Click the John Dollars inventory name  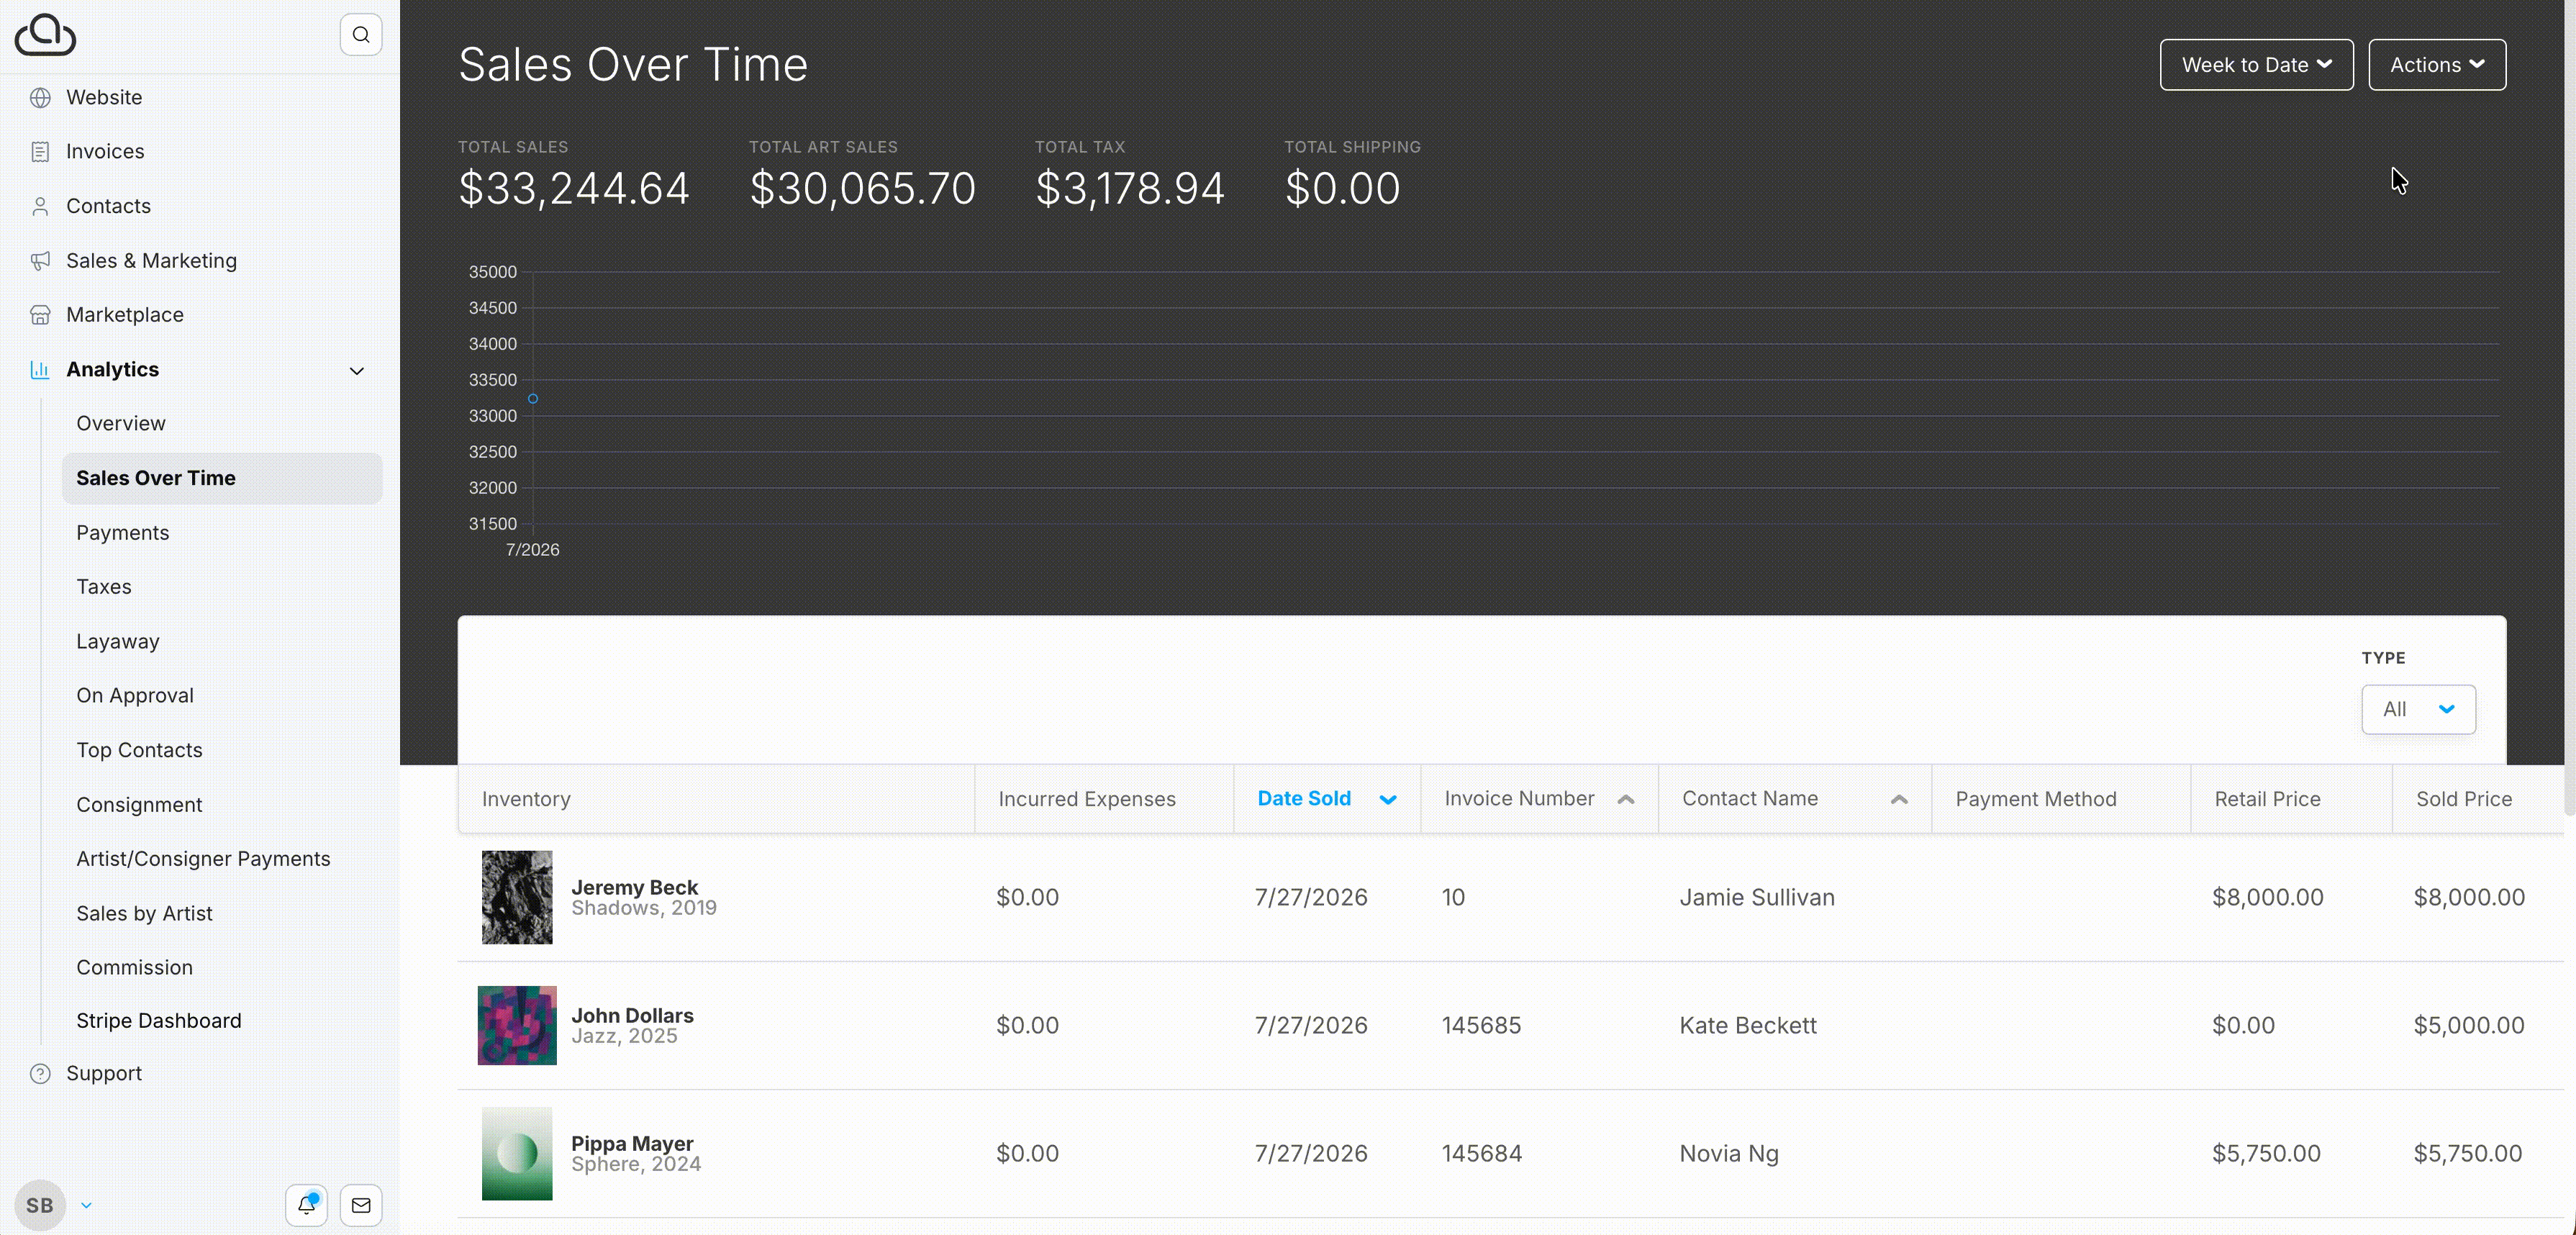[632, 1015]
